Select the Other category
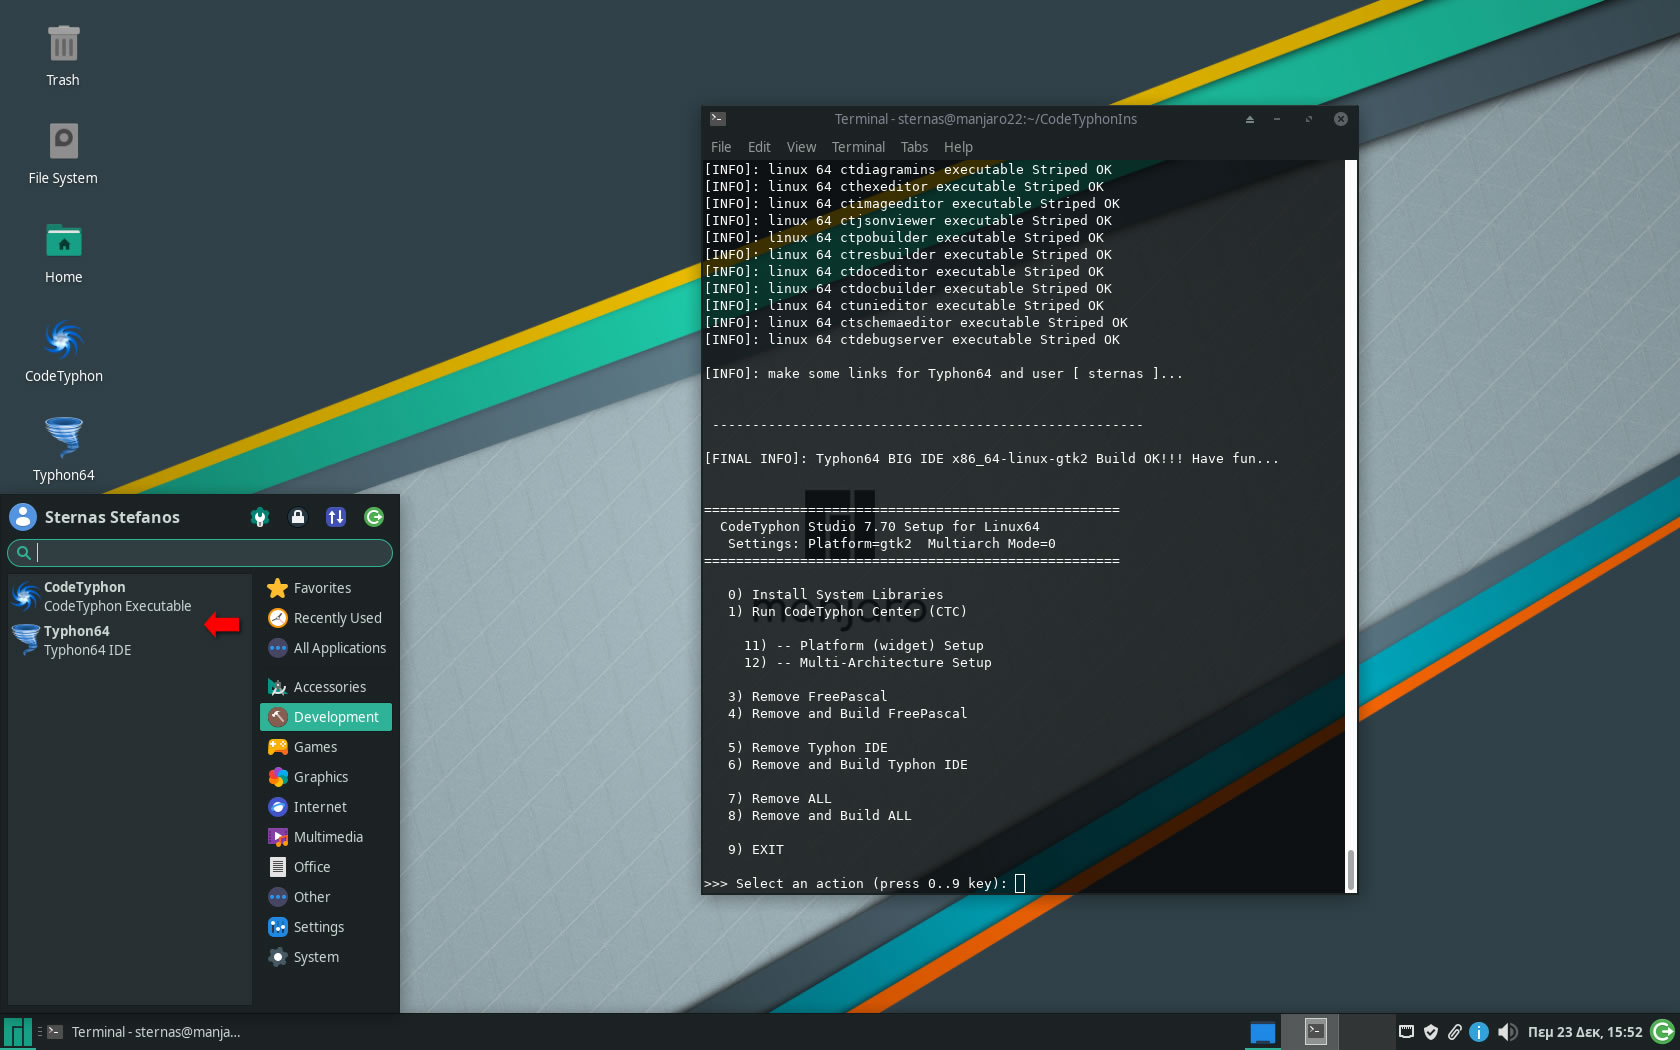The width and height of the screenshot is (1680, 1050). pyautogui.click(x=325, y=897)
